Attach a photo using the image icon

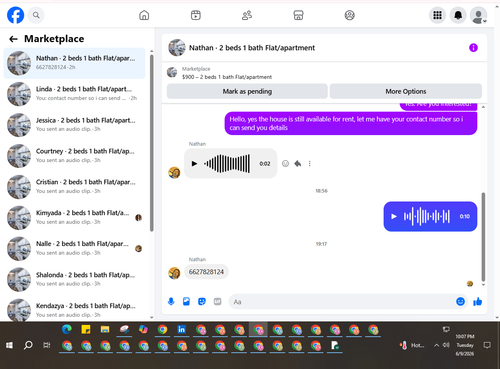click(x=186, y=302)
